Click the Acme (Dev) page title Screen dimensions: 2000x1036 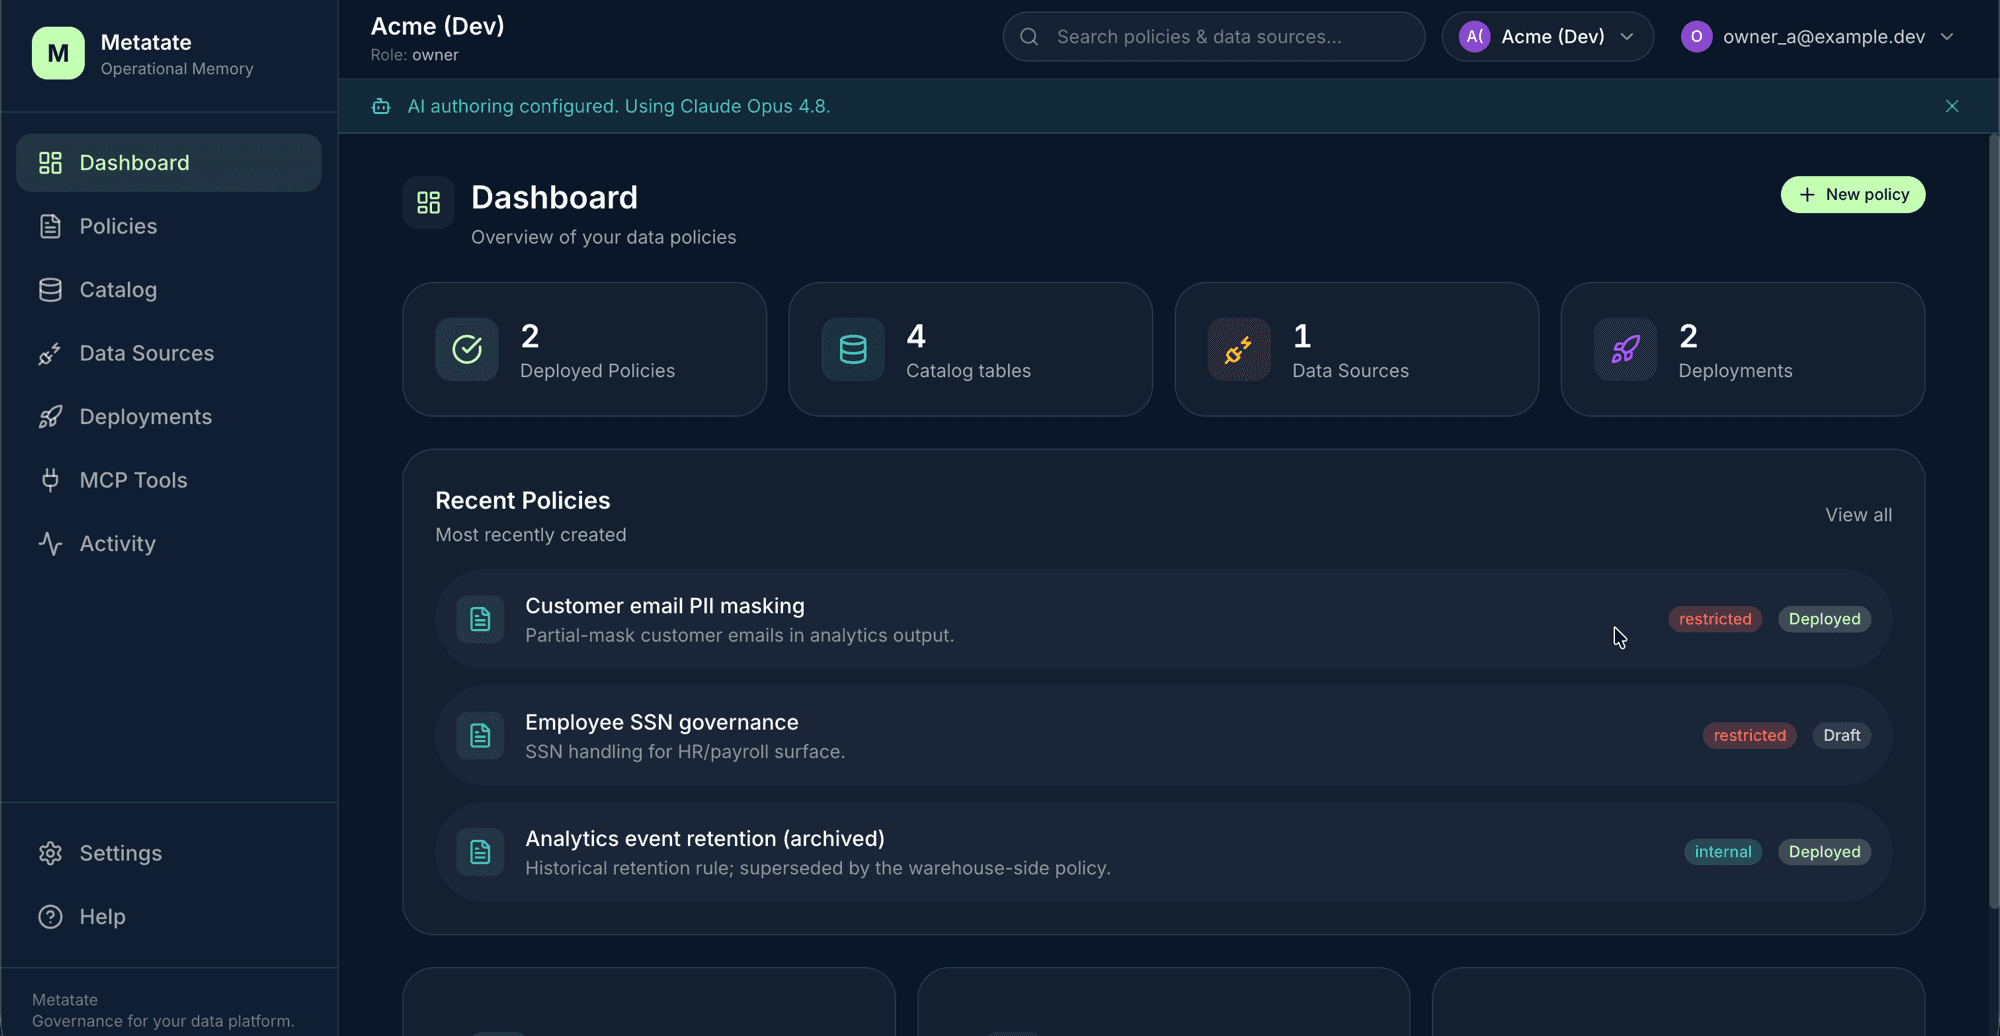pyautogui.click(x=437, y=26)
